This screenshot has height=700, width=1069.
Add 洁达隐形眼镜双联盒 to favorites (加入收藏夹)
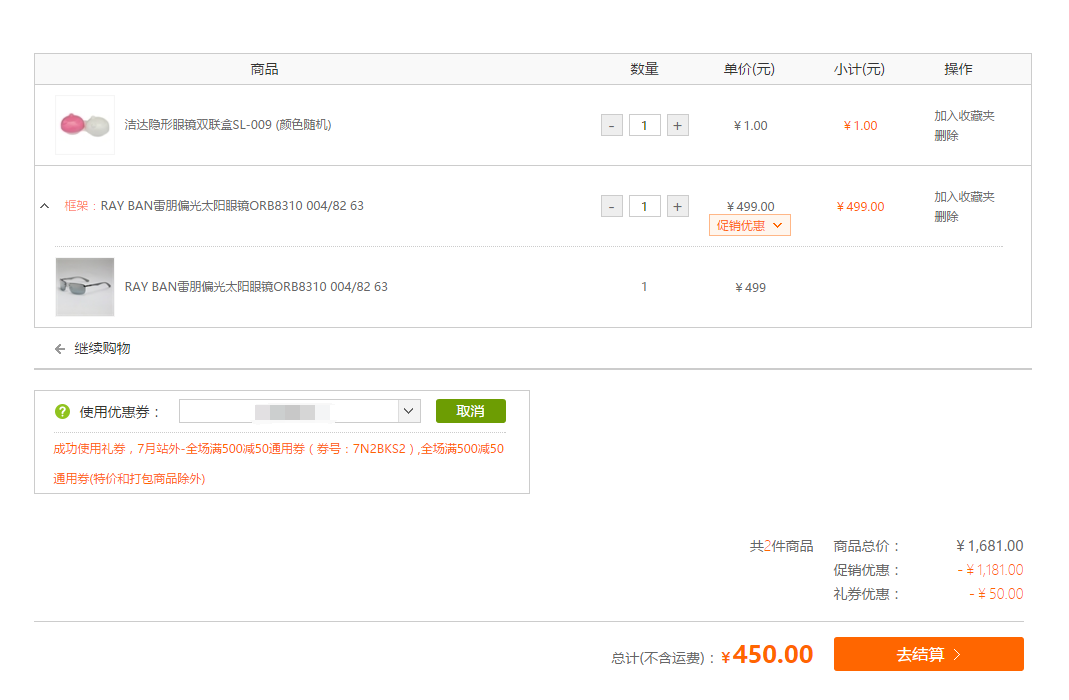(x=964, y=116)
